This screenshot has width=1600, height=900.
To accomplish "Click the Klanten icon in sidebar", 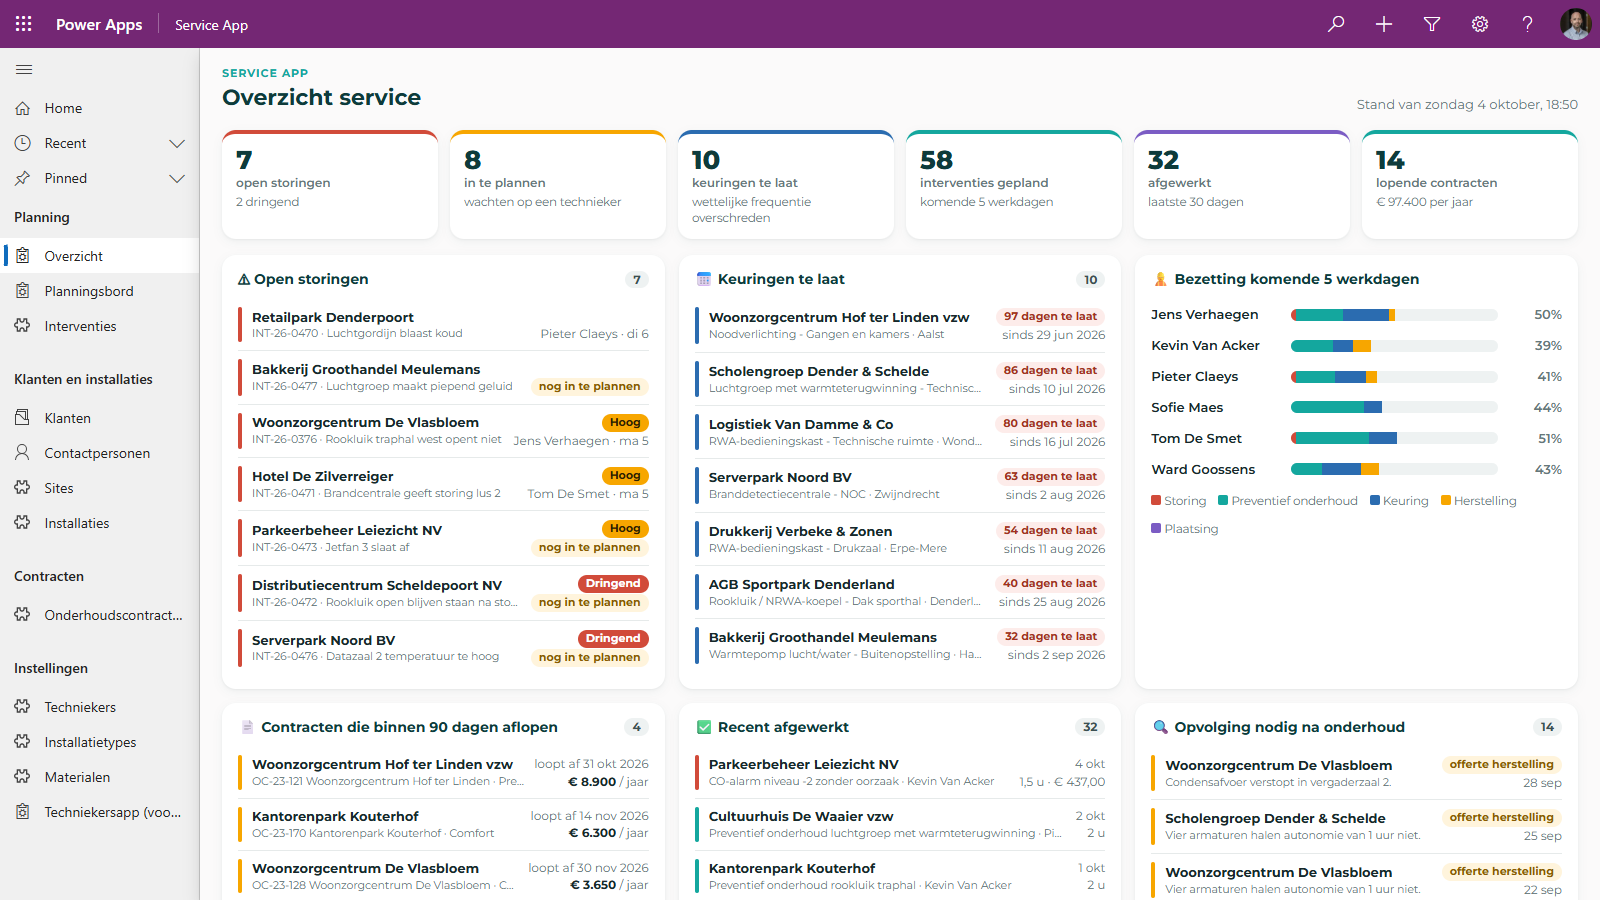I will [23, 418].
